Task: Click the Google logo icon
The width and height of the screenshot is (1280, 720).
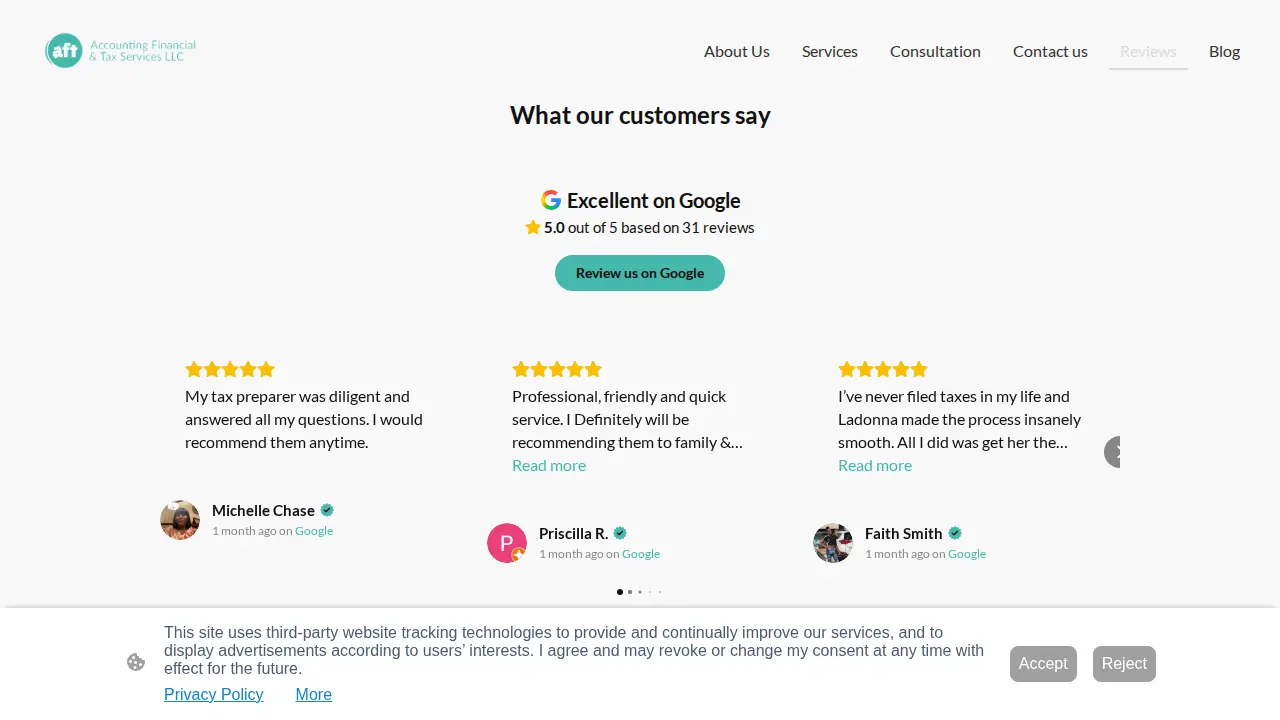Action: [x=551, y=200]
